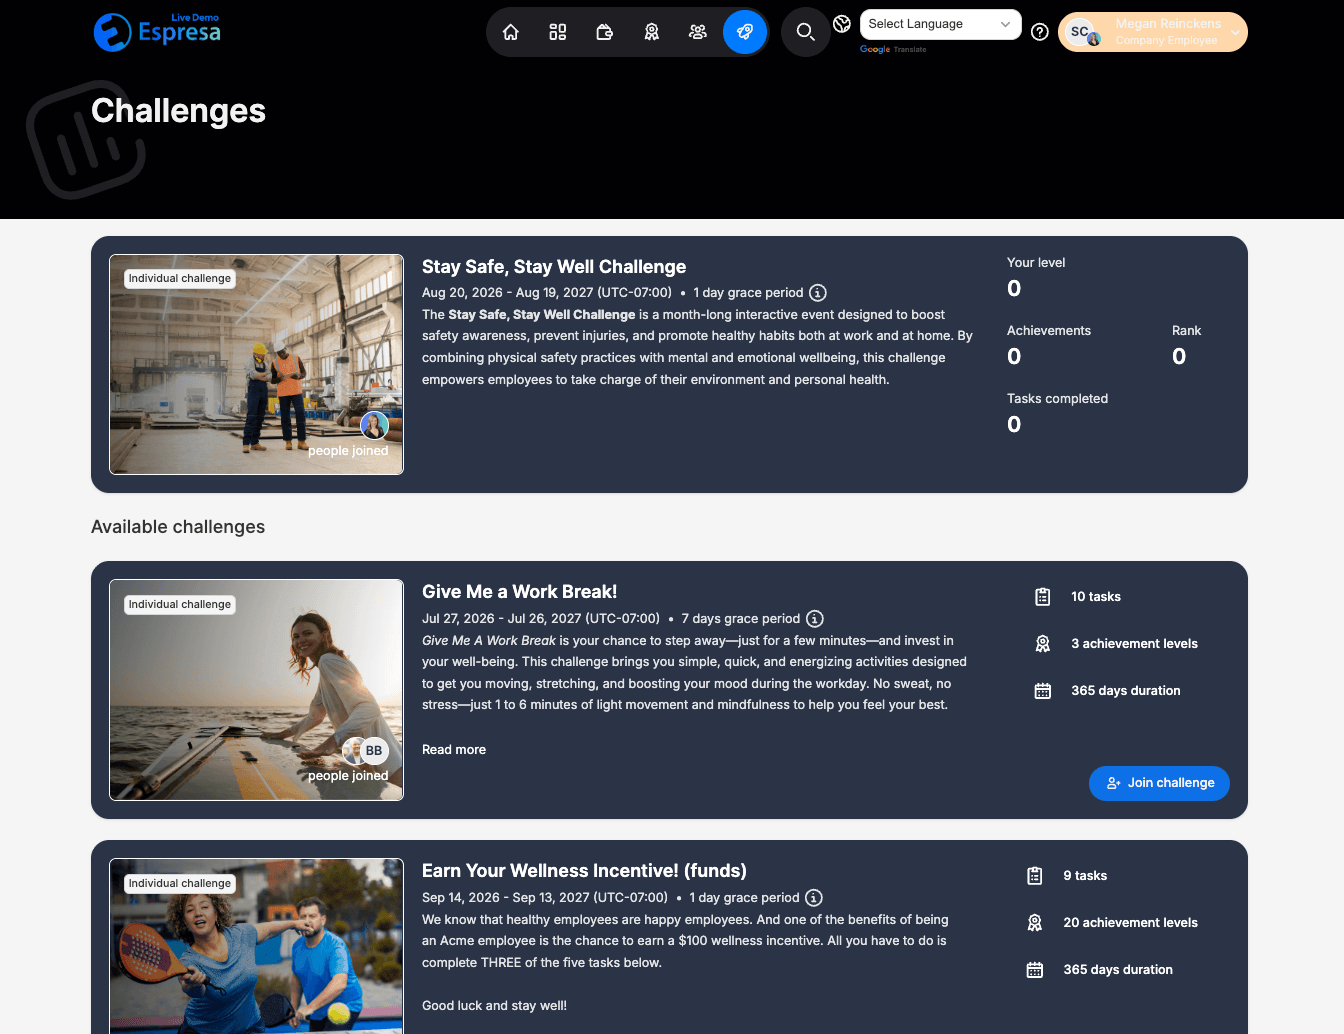Click the Available challenges heading
The width and height of the screenshot is (1344, 1034).
tap(178, 527)
